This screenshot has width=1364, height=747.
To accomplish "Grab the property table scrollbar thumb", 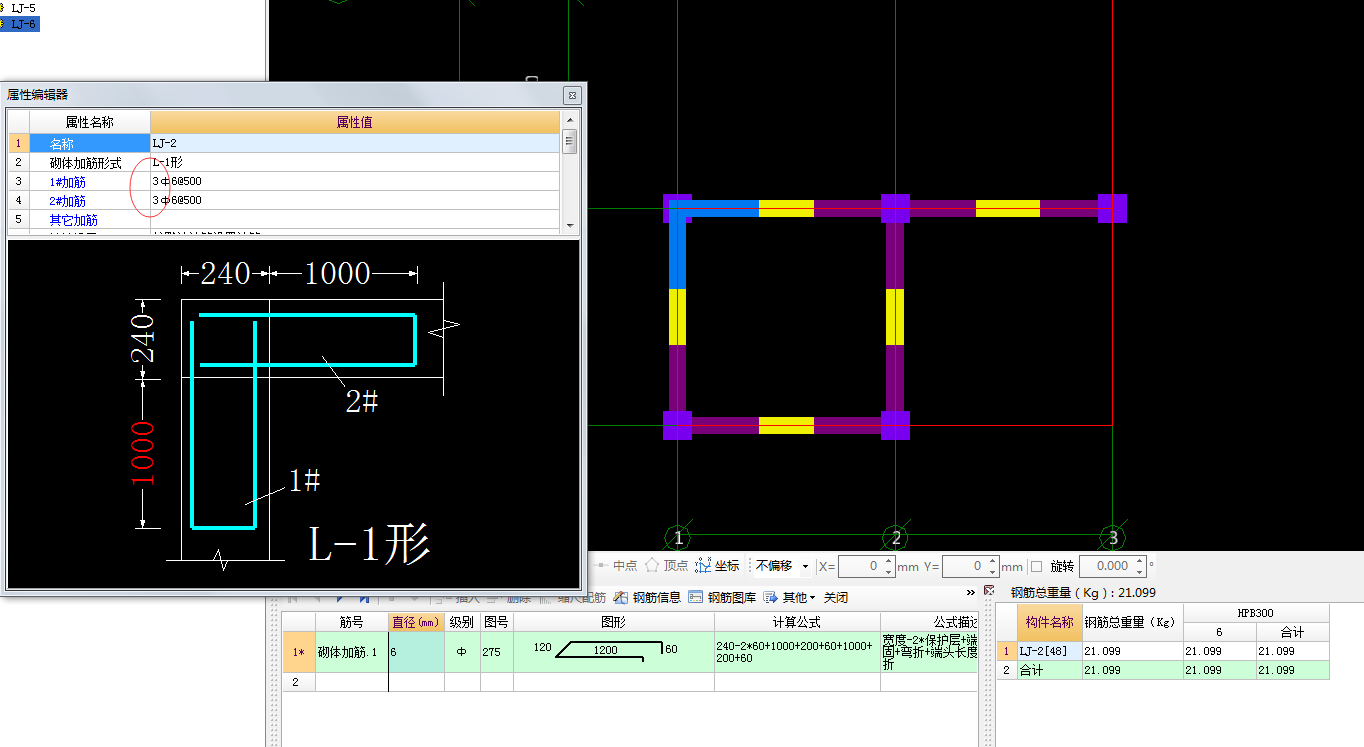I will click(569, 140).
